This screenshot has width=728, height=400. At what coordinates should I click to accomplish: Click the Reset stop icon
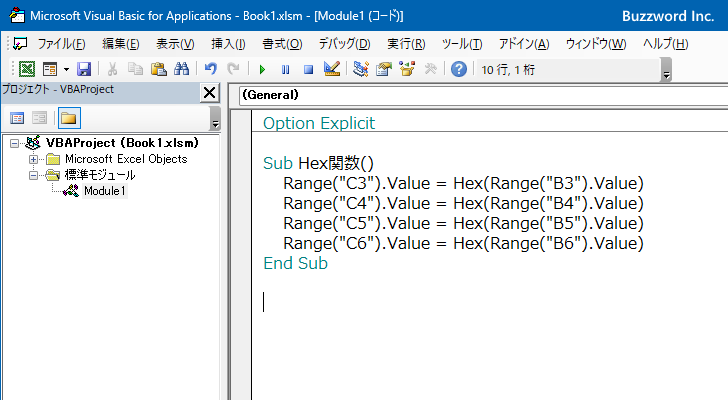click(x=308, y=70)
